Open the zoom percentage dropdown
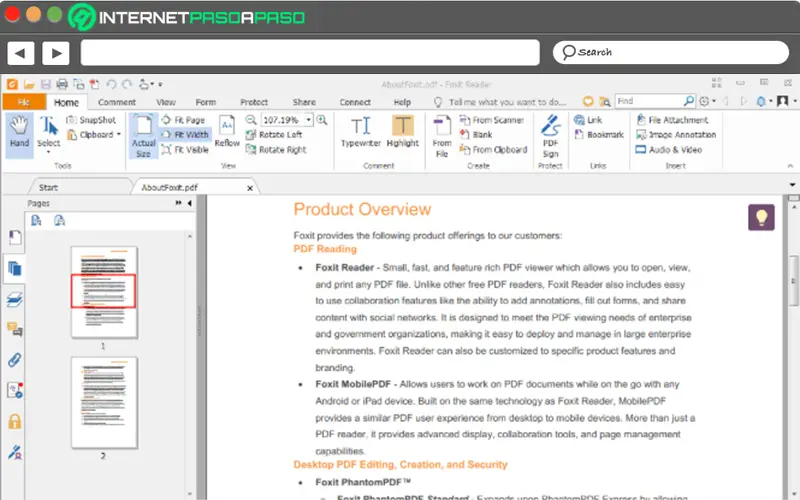Screen dimensions: 800x500 point(309,119)
